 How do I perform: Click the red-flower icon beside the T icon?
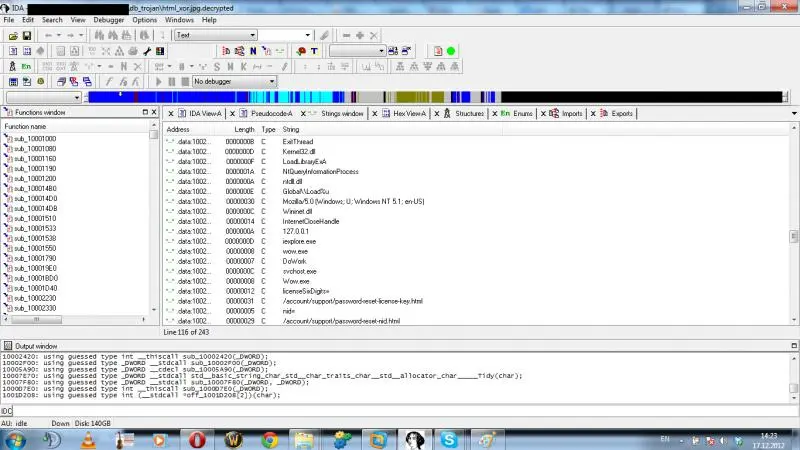tap(300, 51)
